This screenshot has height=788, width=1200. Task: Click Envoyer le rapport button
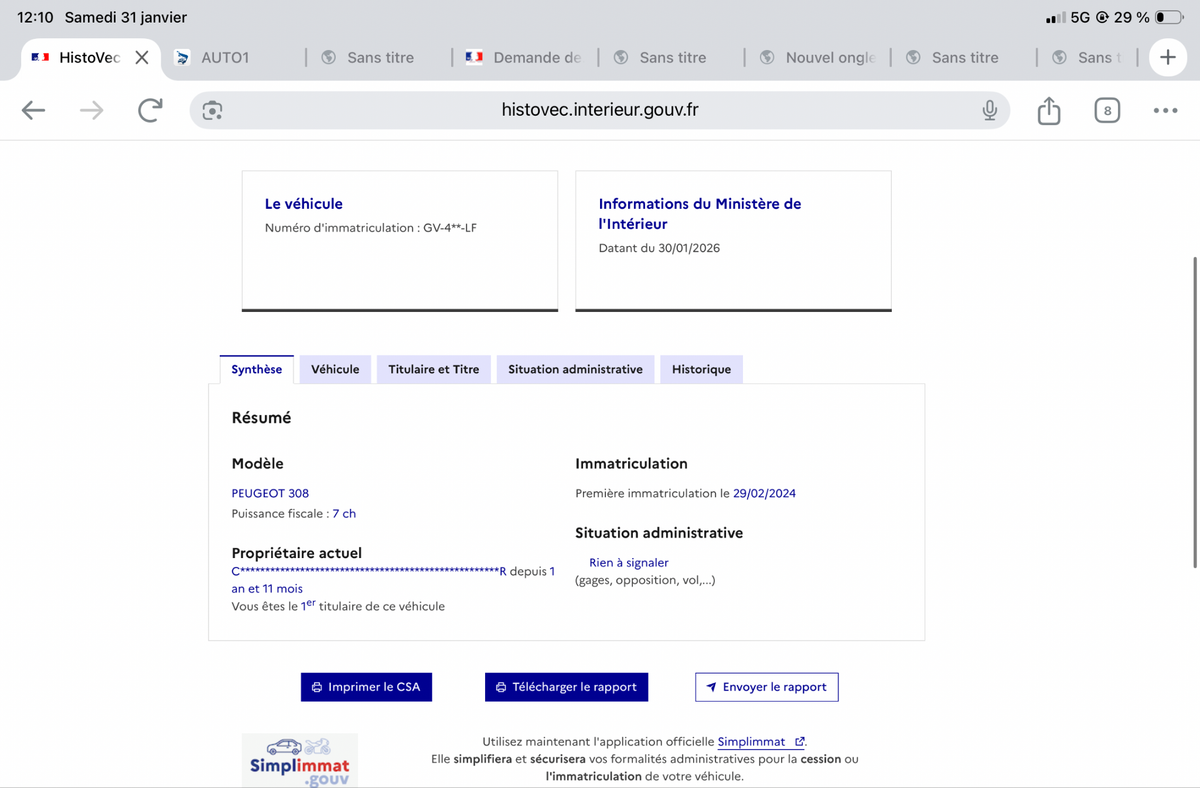766,687
